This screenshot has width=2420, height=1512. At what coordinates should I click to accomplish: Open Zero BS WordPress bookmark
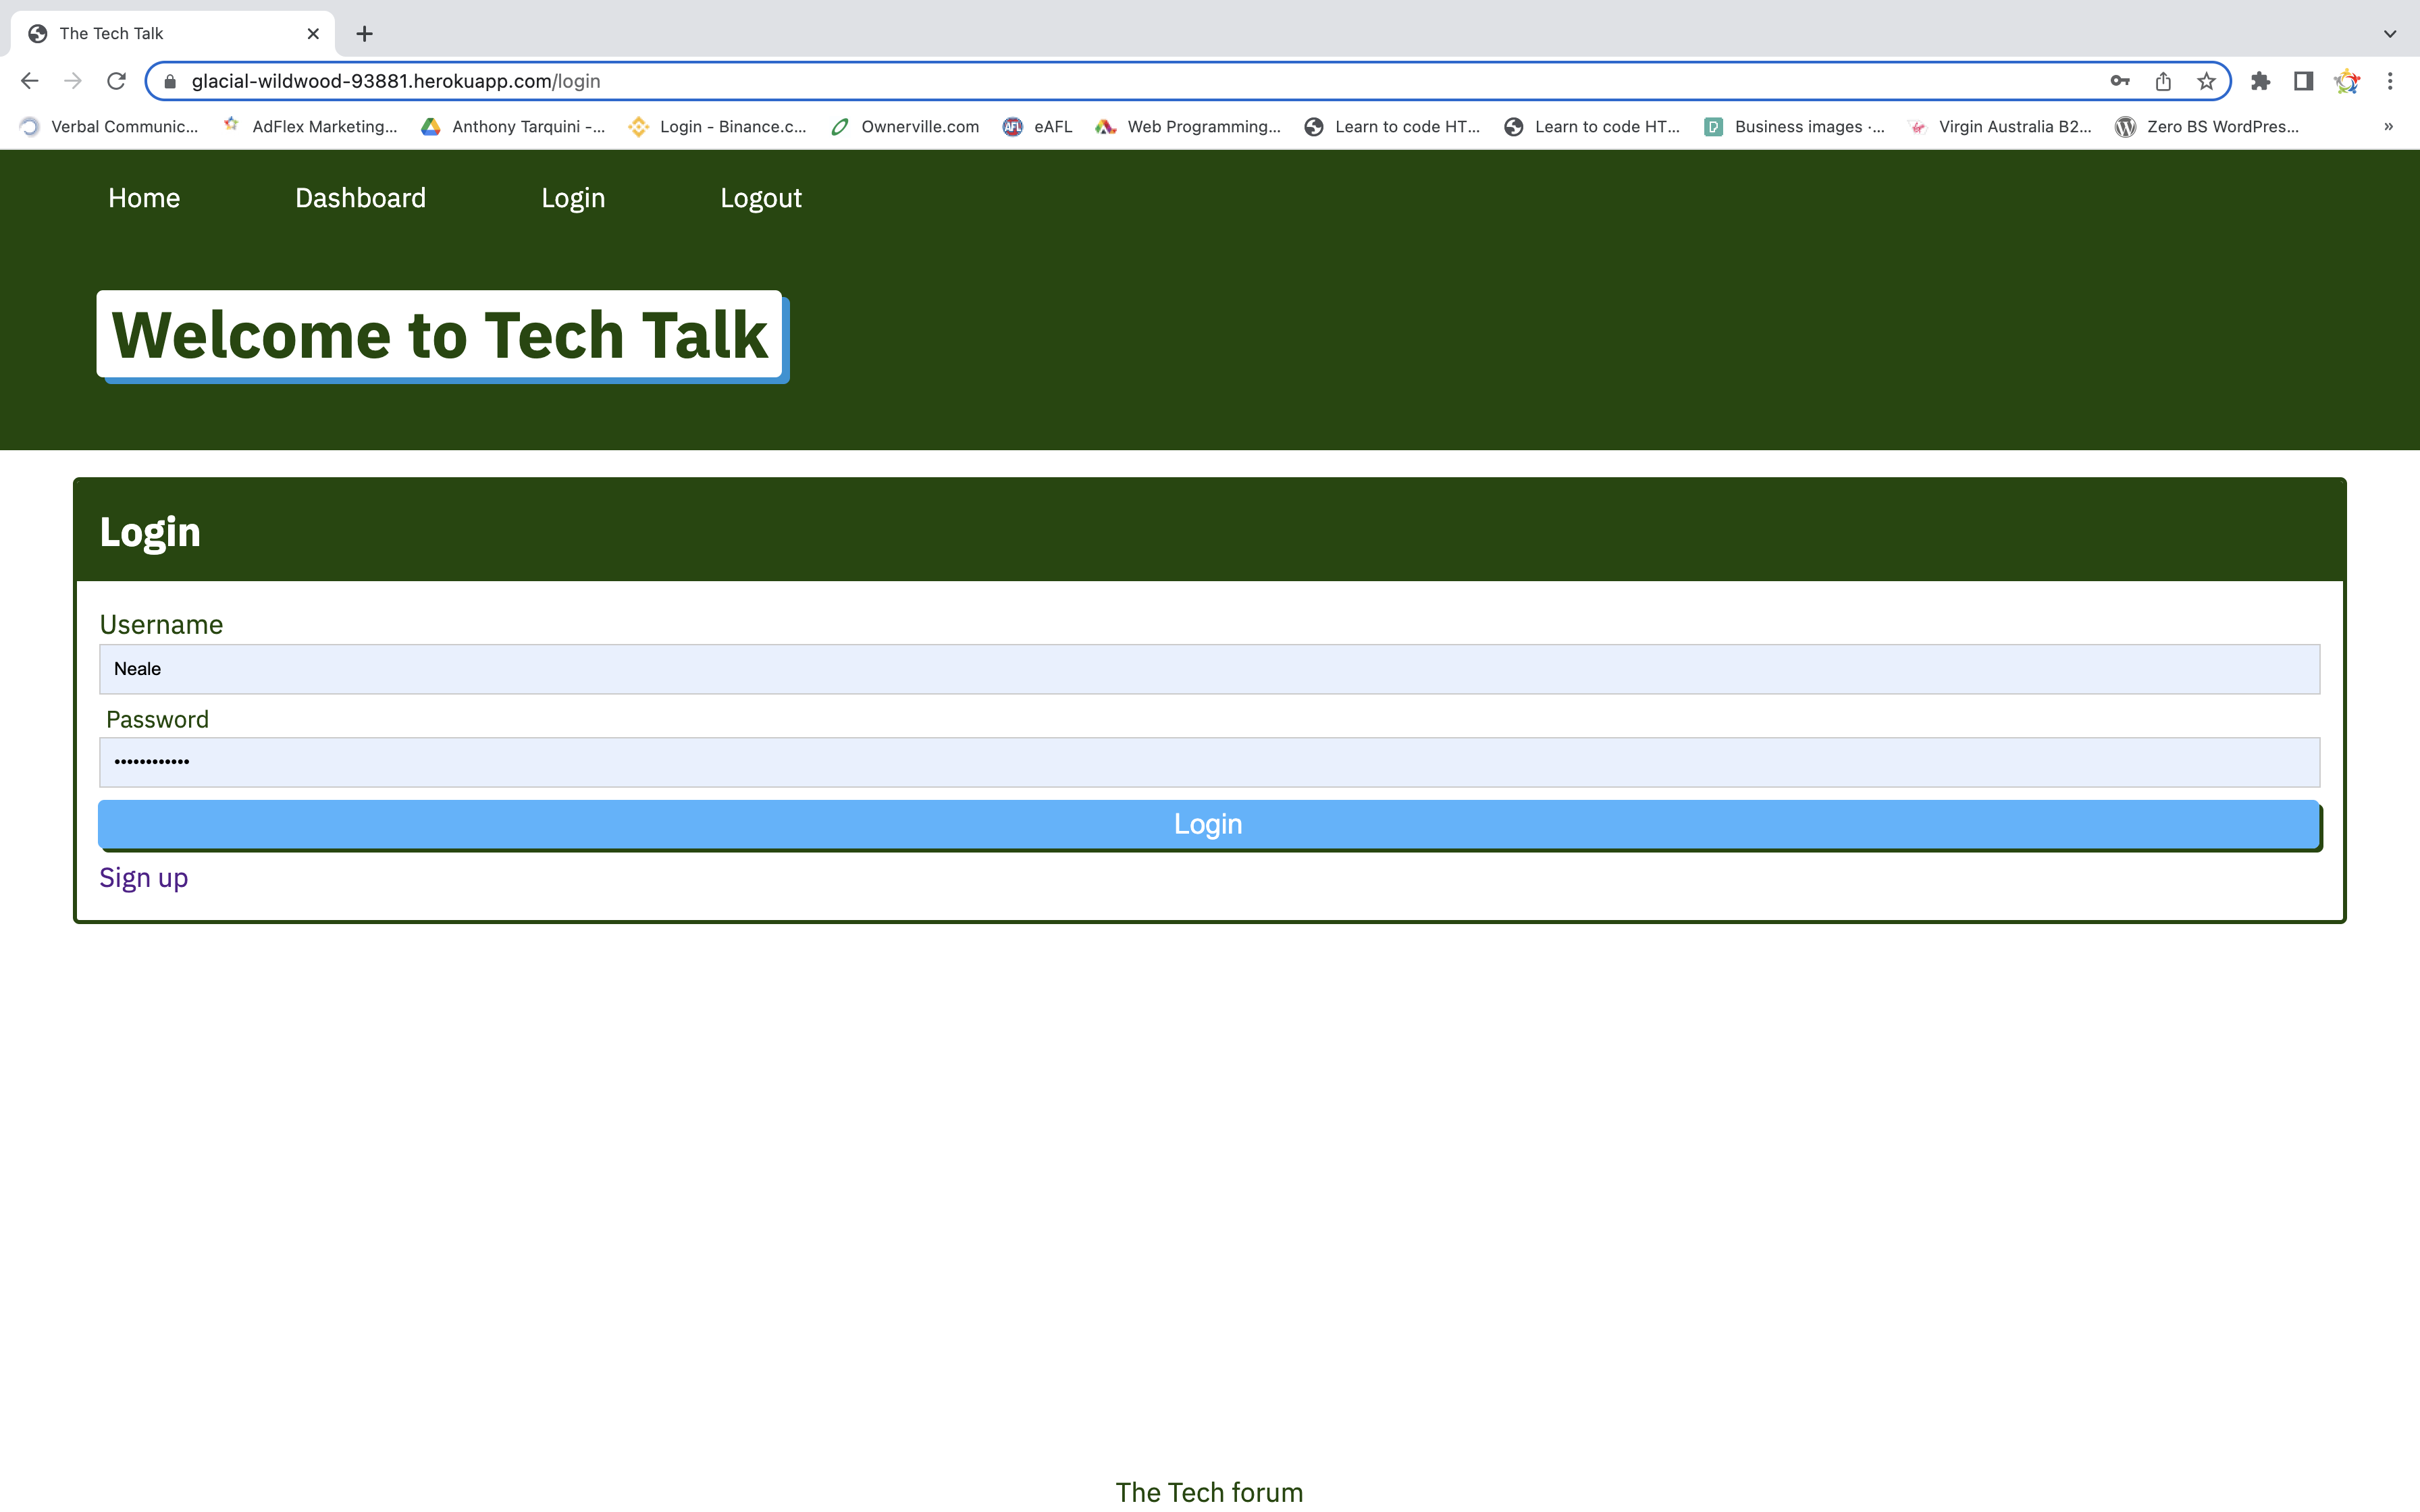coord(2207,126)
